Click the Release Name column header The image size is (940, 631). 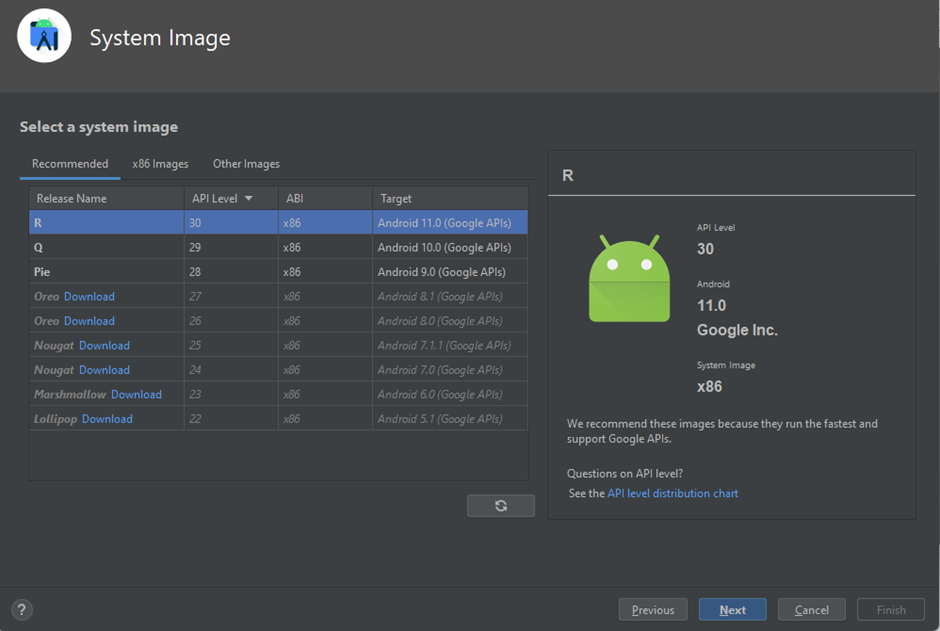coord(106,198)
